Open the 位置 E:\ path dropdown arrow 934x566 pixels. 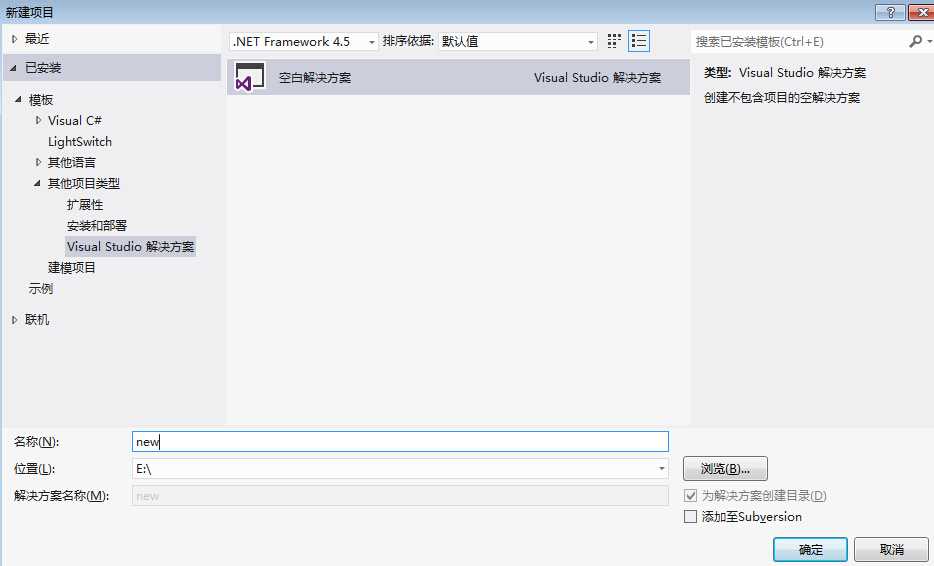click(x=661, y=469)
